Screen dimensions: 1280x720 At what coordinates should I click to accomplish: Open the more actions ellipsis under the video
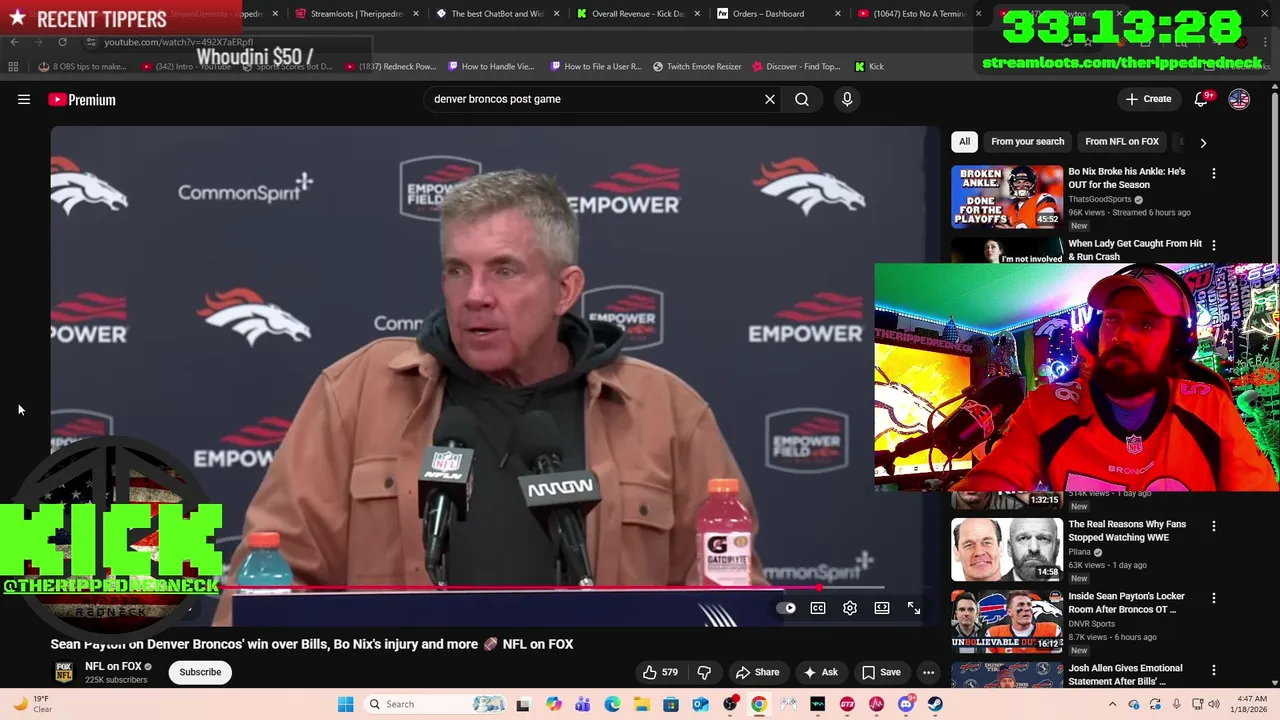click(x=928, y=672)
